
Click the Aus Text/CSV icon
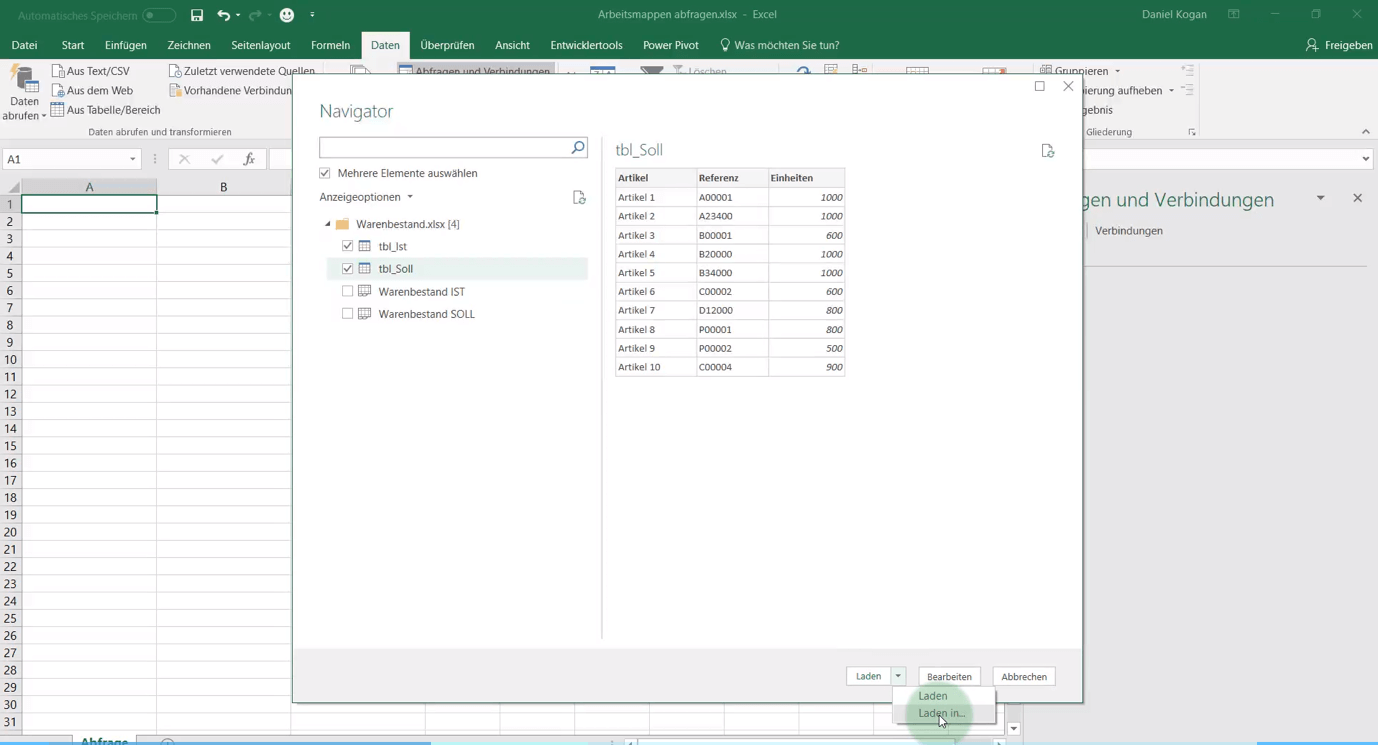[x=58, y=71]
